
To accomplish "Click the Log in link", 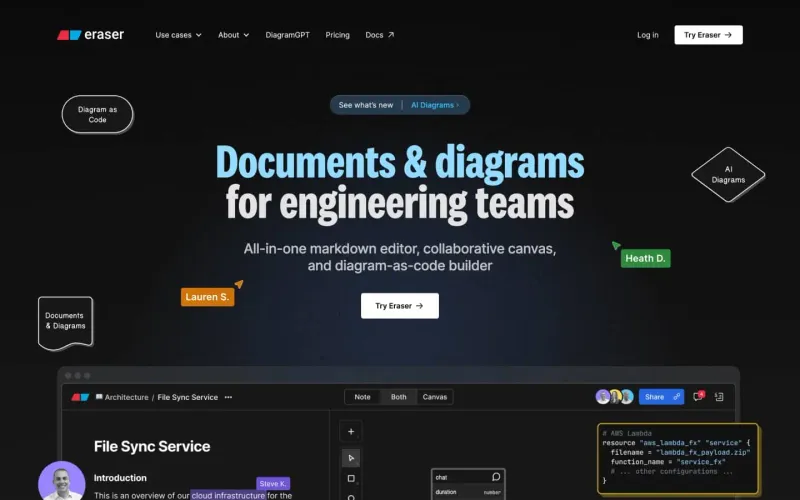I will (x=647, y=35).
